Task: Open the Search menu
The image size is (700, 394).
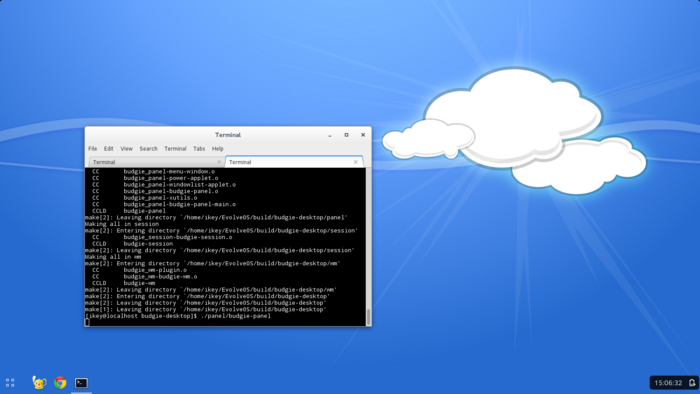Action: tap(148, 149)
